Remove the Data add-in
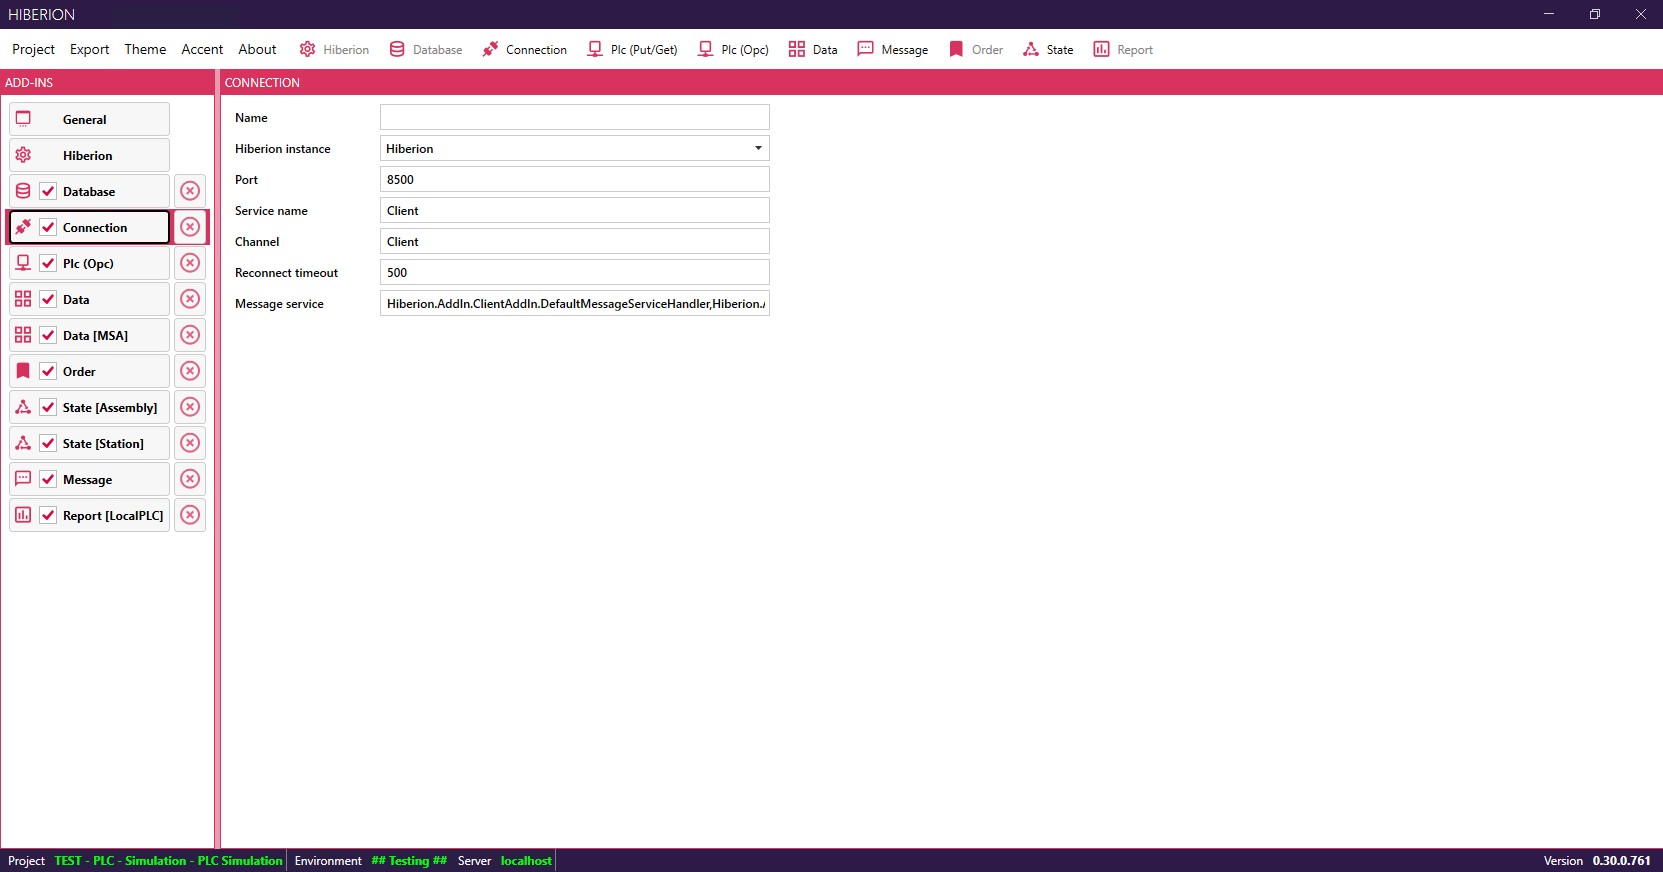 coord(190,299)
